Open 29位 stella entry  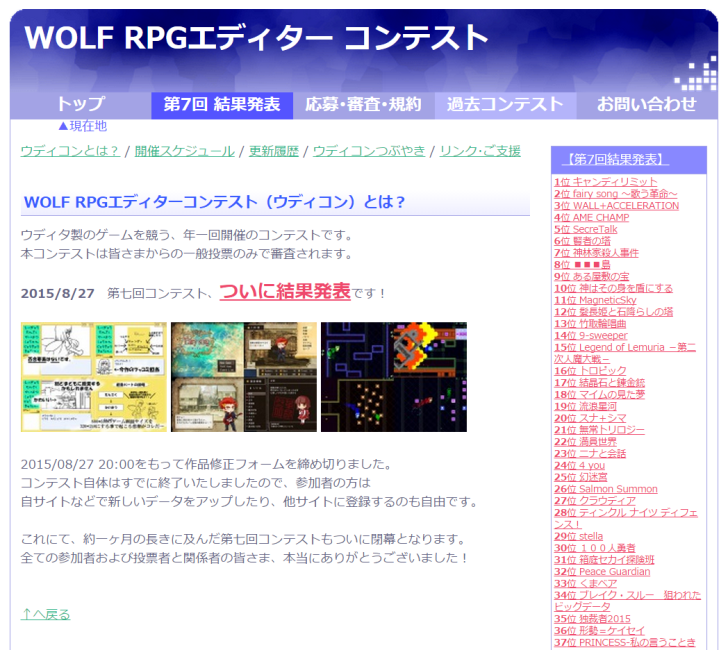[578, 536]
